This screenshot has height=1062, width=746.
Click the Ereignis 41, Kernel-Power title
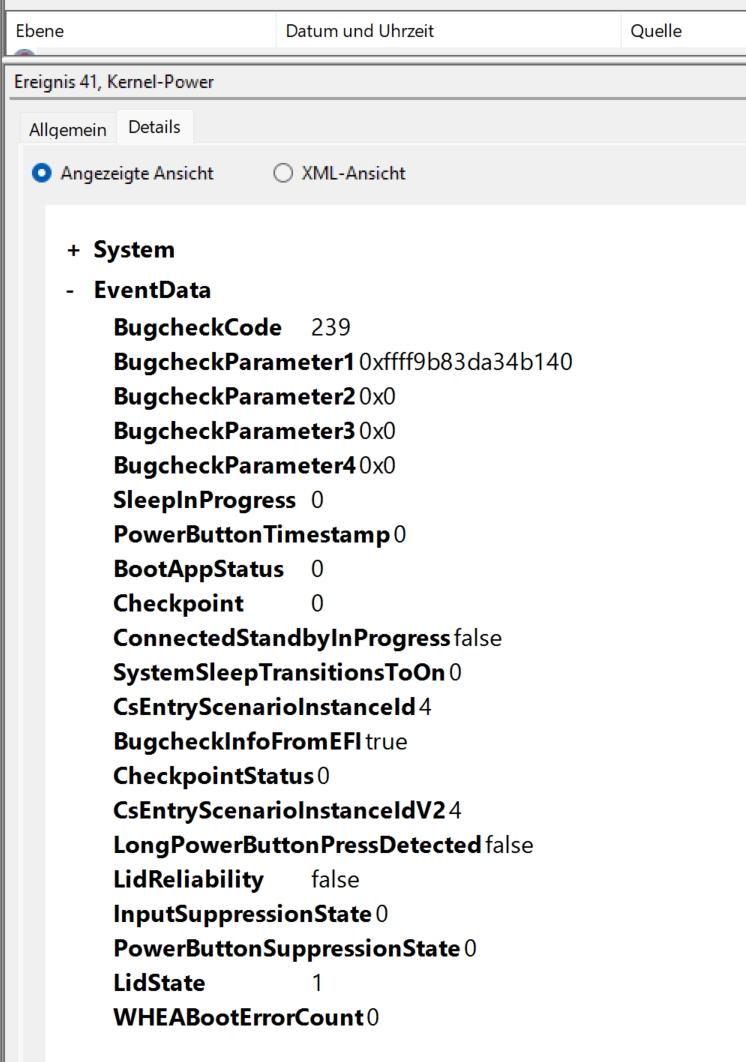[100, 82]
